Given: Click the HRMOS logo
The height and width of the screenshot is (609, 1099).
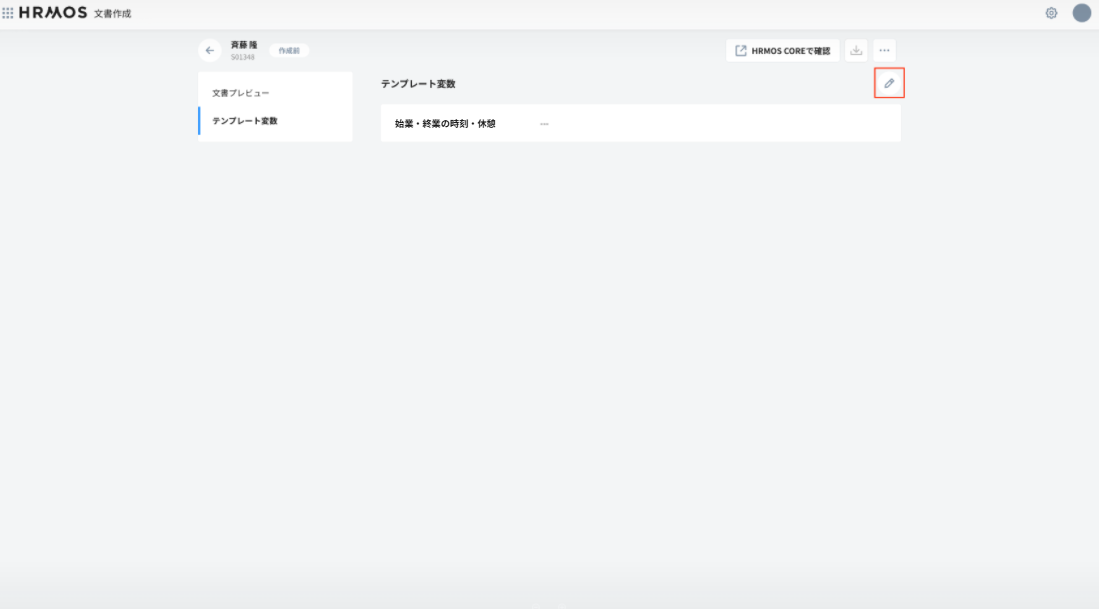Looking at the screenshot, I should pos(53,14).
